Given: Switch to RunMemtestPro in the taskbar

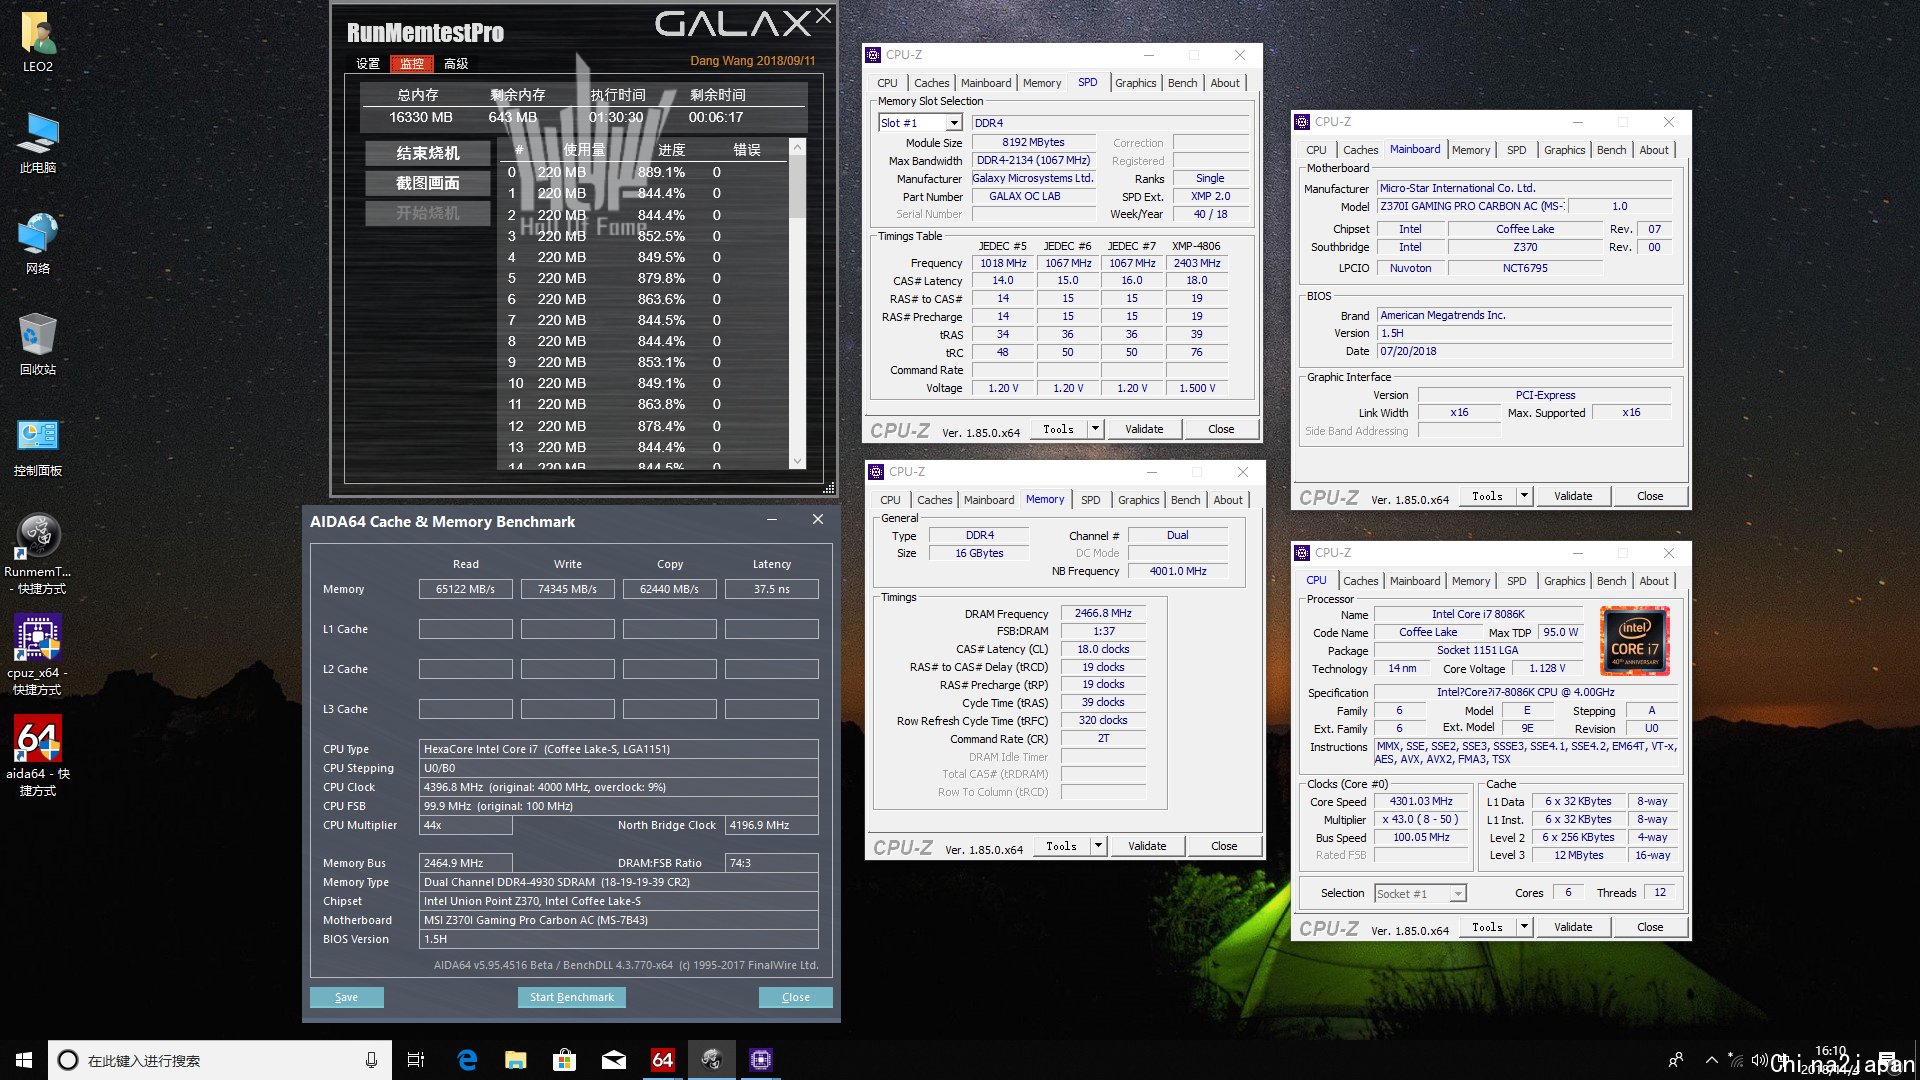Looking at the screenshot, I should (x=712, y=1060).
